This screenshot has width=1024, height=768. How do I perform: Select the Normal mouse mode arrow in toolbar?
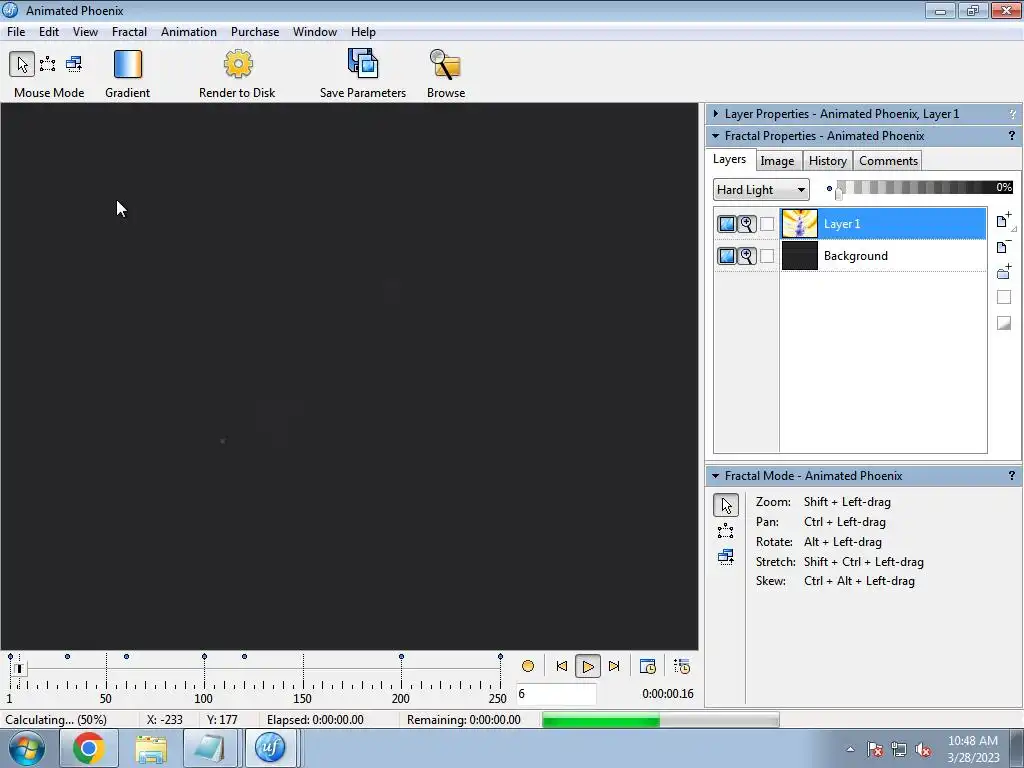click(x=22, y=64)
